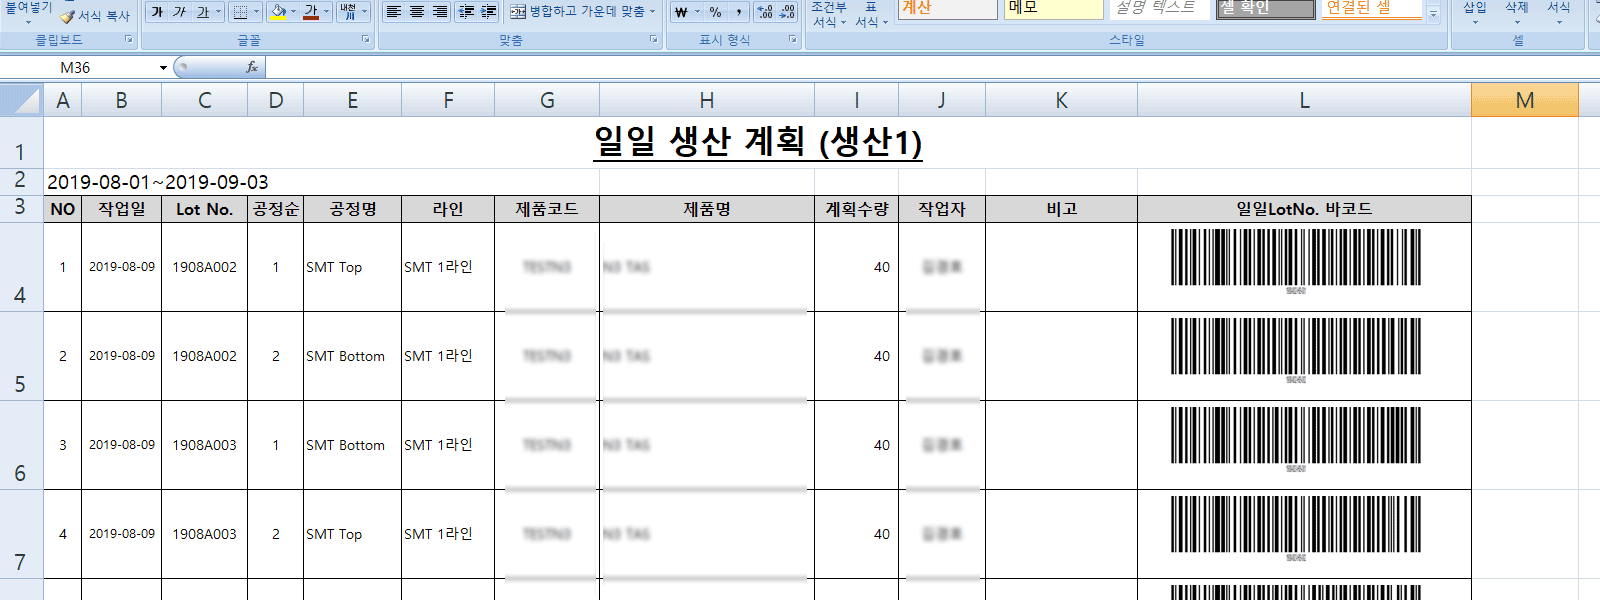Click the Merge and Center (병합하고 가운데 맞춤) button
Screen dimensions: 1600x600
(577, 12)
